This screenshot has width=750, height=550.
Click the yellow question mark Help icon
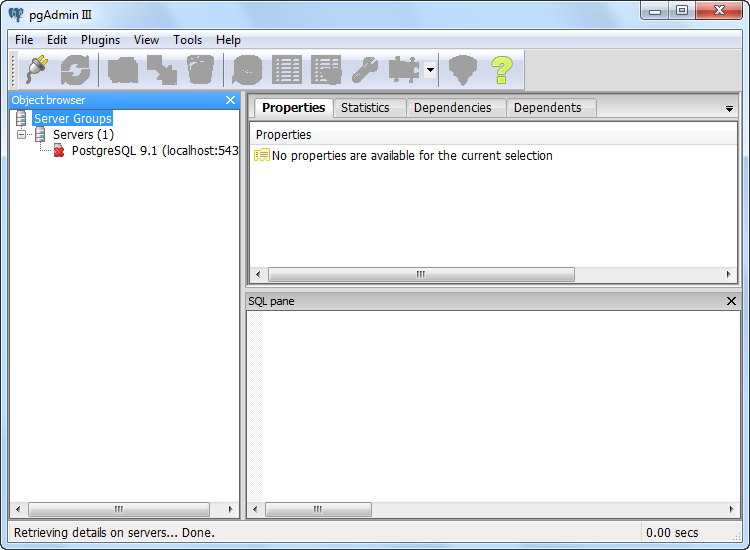[x=501, y=70]
